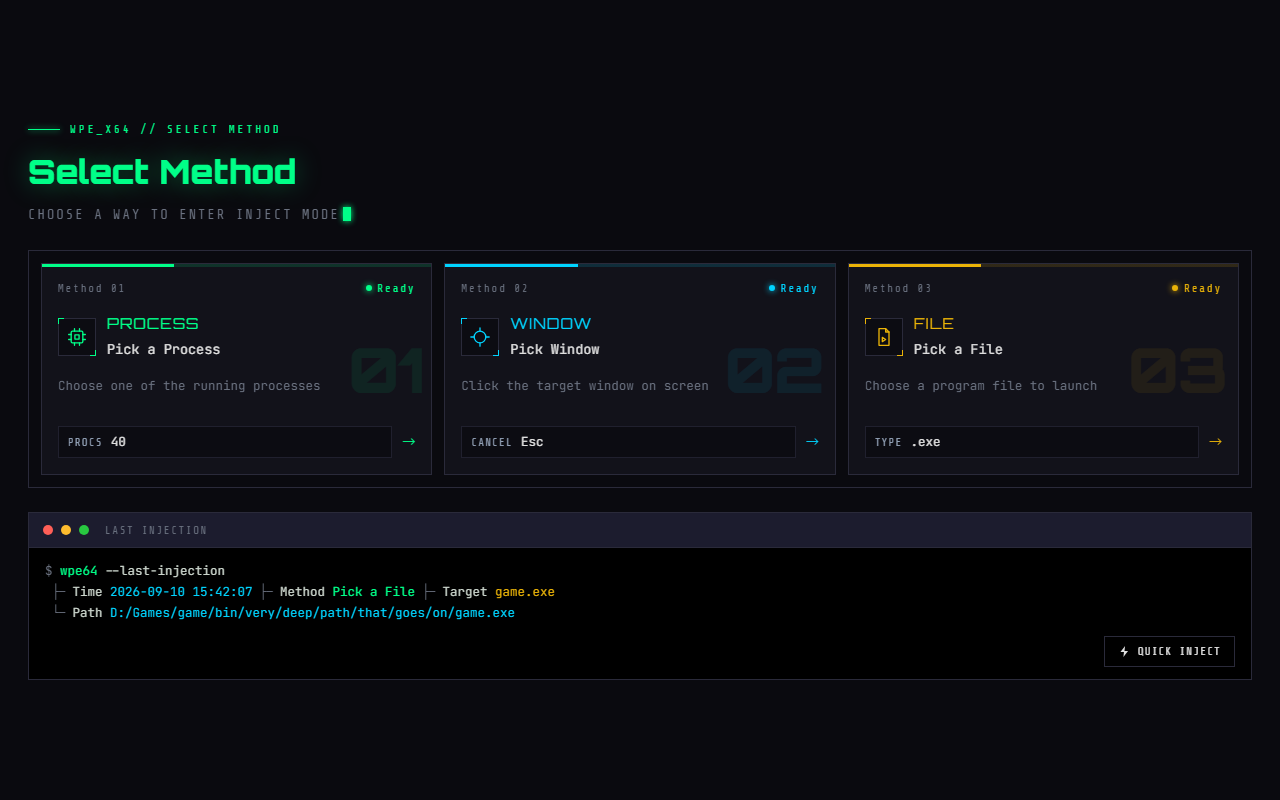
Task: Click 'Choose one of the running processes' text
Action: 189,386
